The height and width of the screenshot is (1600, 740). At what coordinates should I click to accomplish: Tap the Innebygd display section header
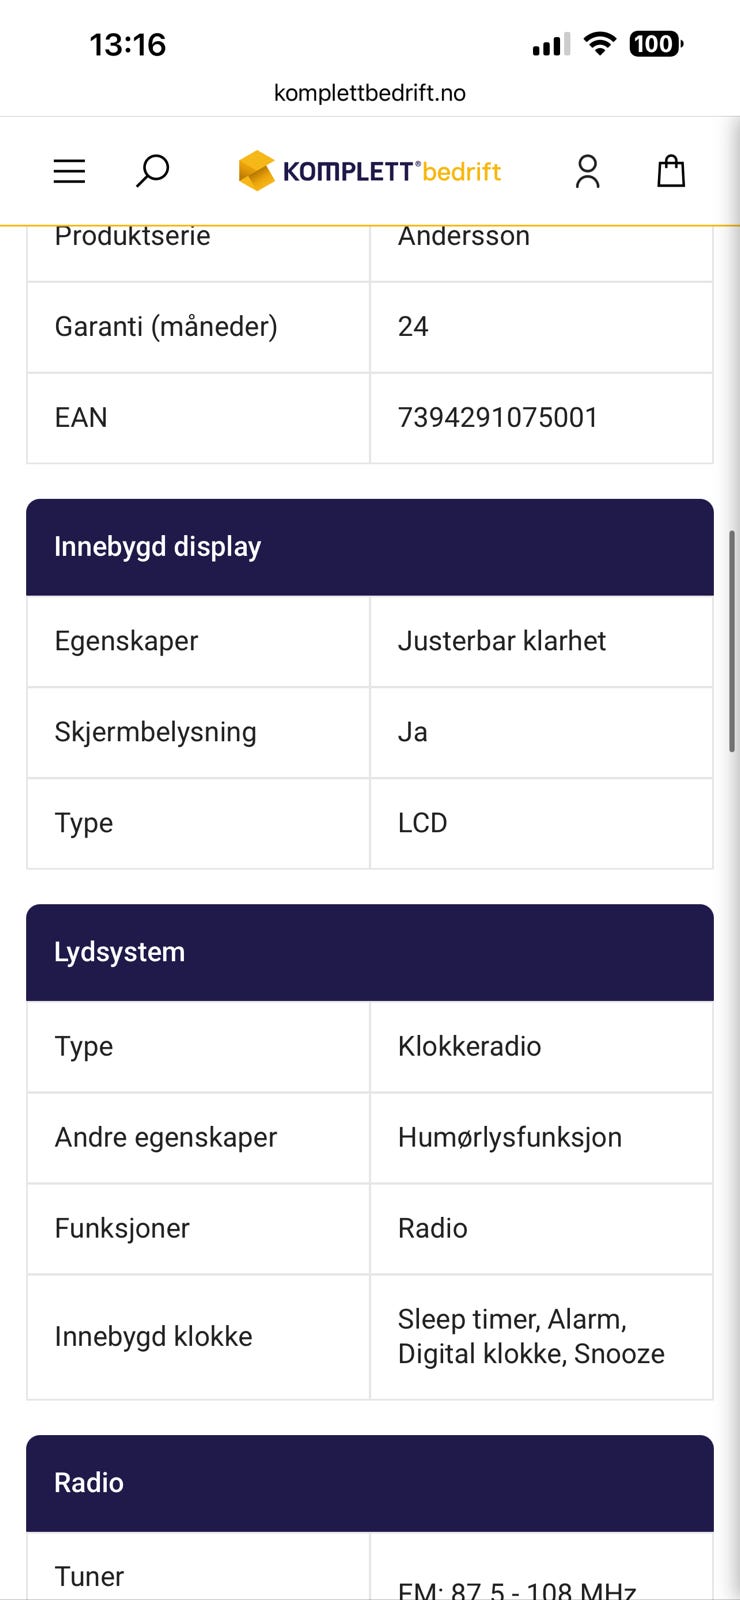click(x=370, y=547)
